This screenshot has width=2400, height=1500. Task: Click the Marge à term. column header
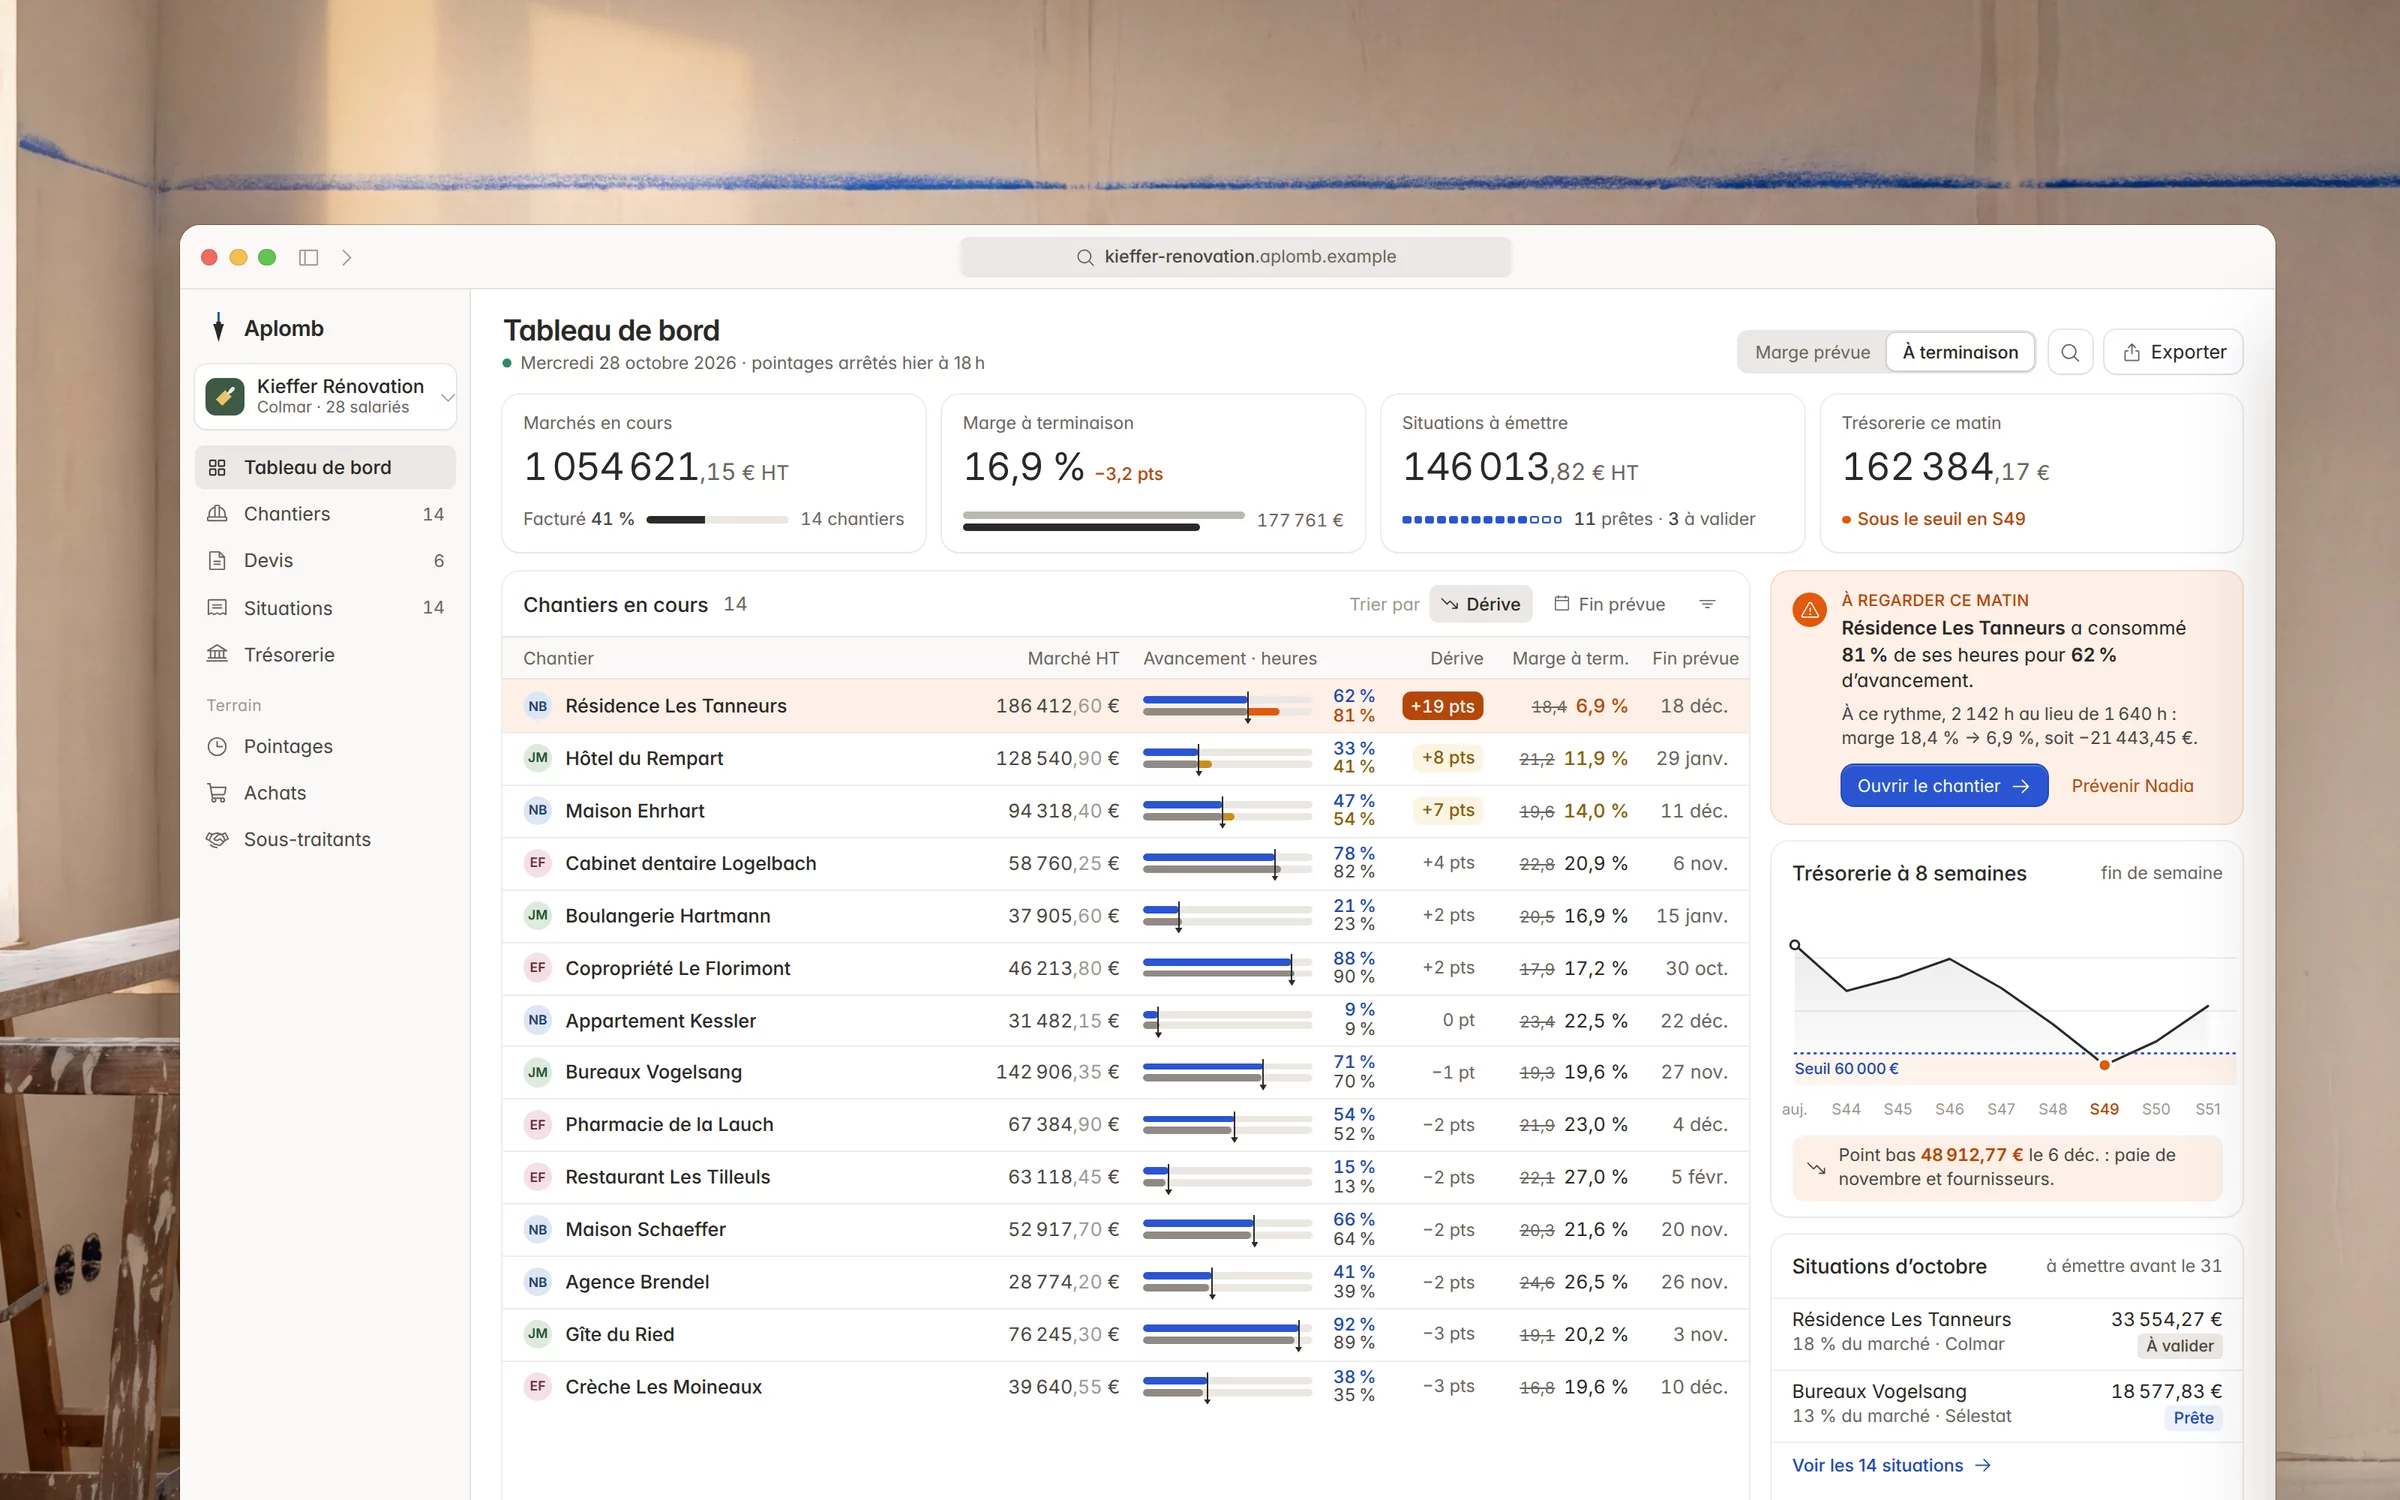pos(1570,658)
